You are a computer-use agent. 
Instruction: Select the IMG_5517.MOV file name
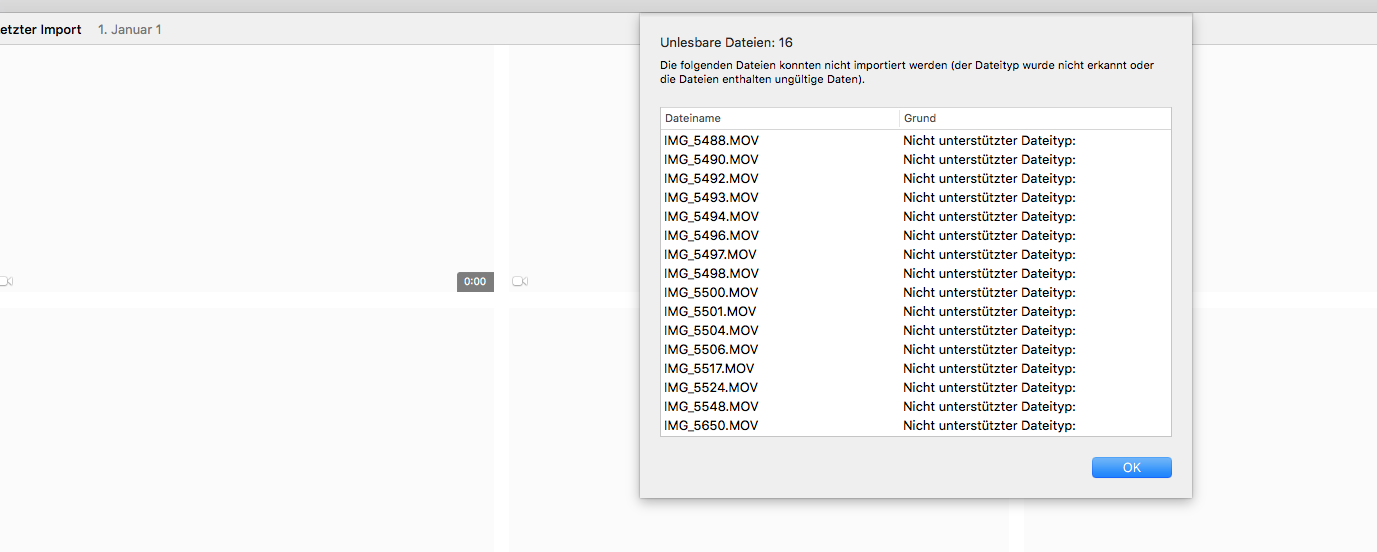(709, 368)
